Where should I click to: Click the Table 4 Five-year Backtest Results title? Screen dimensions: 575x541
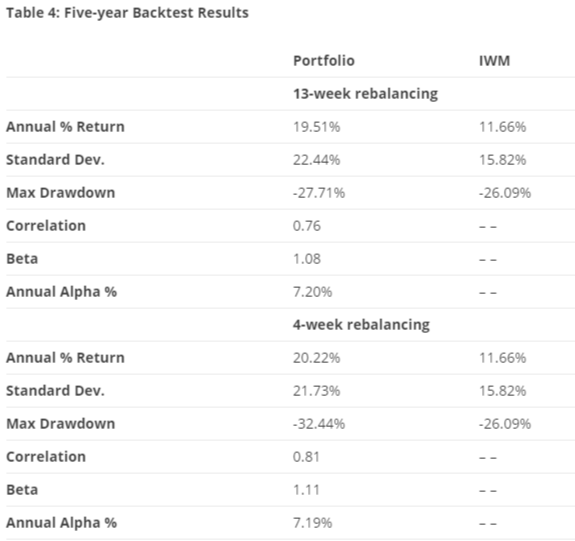127,13
